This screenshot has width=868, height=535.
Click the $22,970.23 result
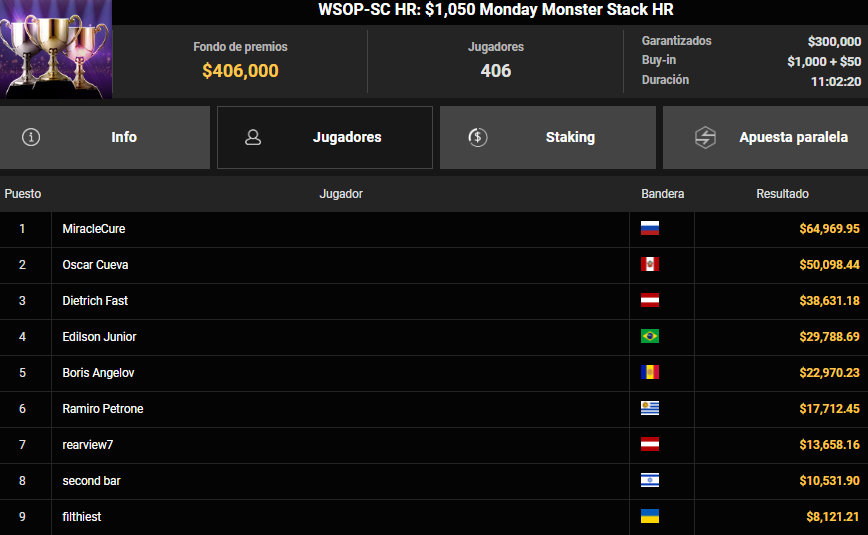[x=829, y=373]
